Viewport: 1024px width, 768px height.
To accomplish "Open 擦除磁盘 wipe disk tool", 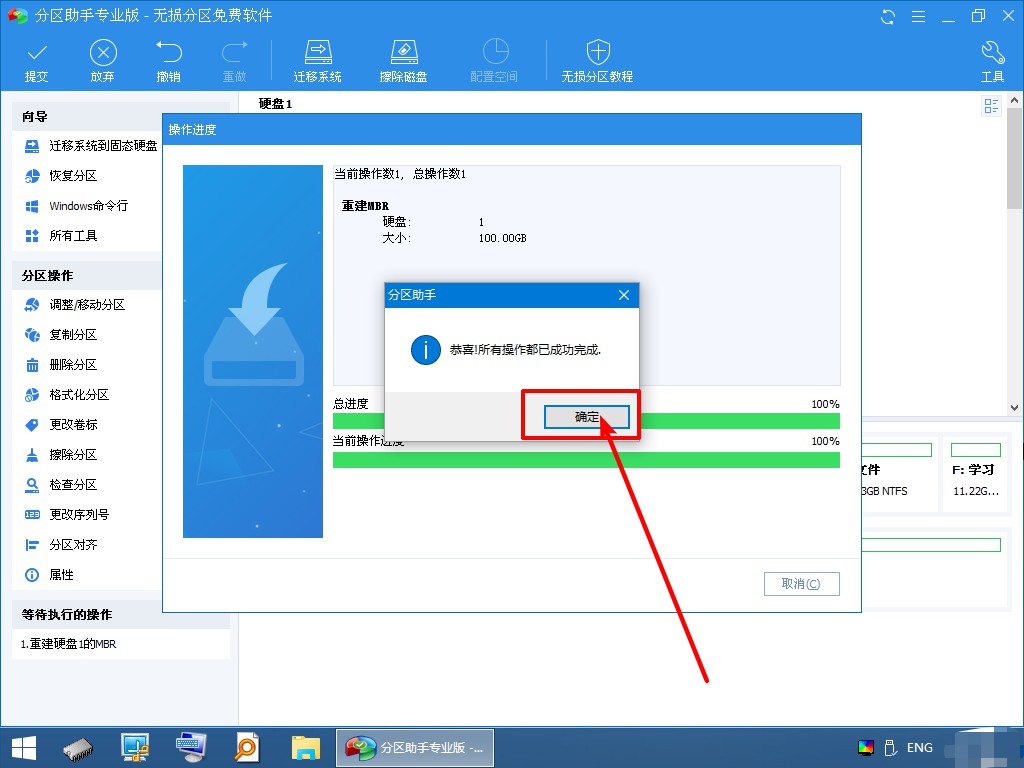I will pos(404,61).
